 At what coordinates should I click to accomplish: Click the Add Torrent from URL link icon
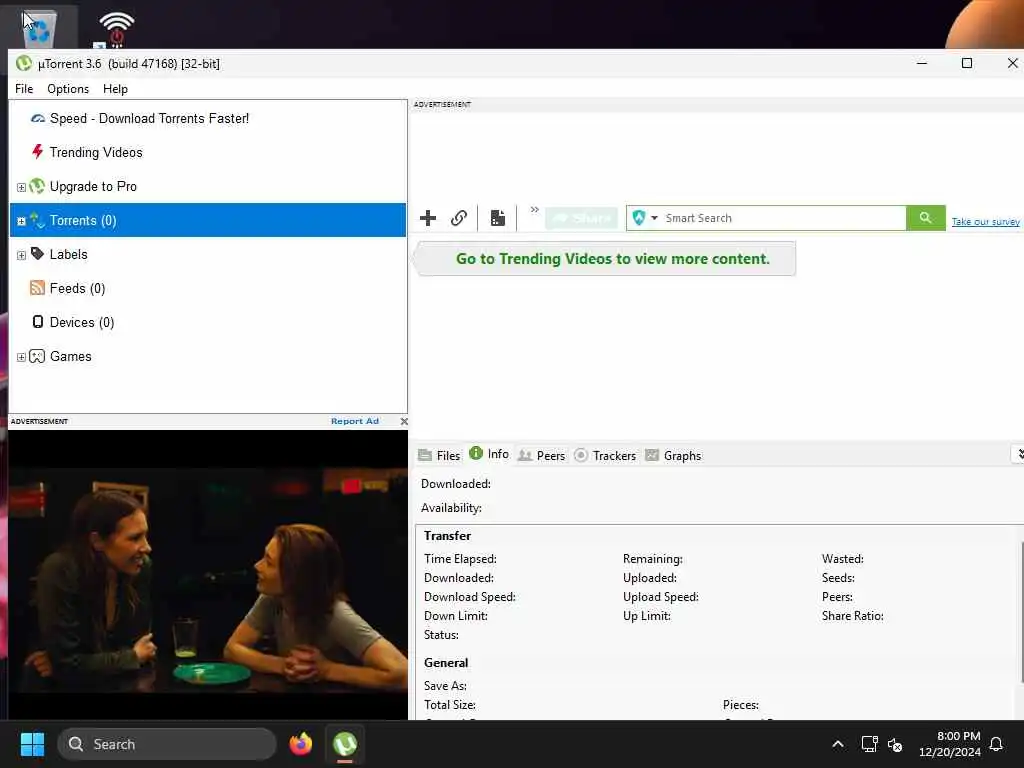click(459, 218)
